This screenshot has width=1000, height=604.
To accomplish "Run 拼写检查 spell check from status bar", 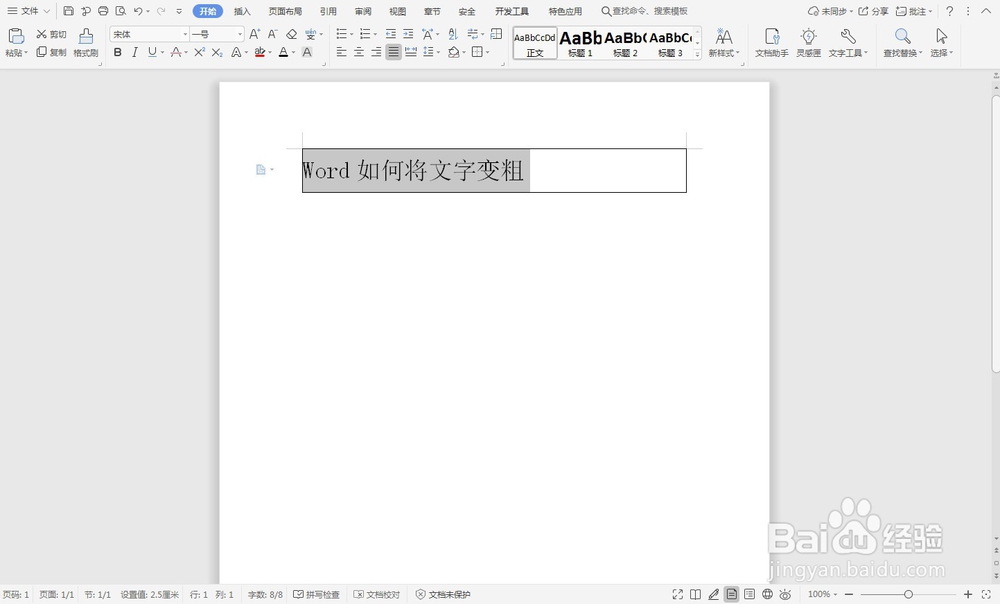I will point(316,594).
